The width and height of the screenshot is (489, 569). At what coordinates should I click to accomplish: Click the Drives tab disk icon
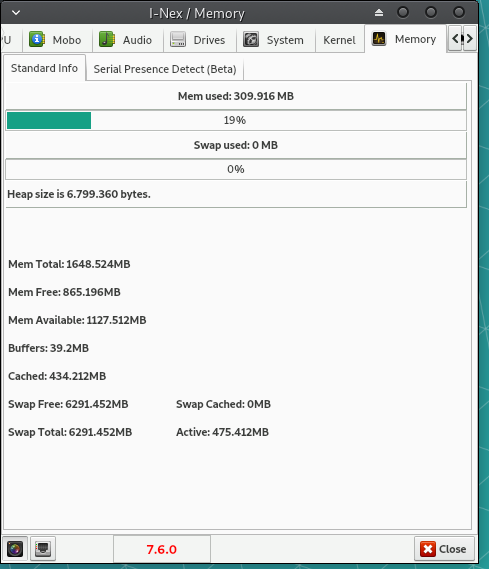(x=178, y=39)
